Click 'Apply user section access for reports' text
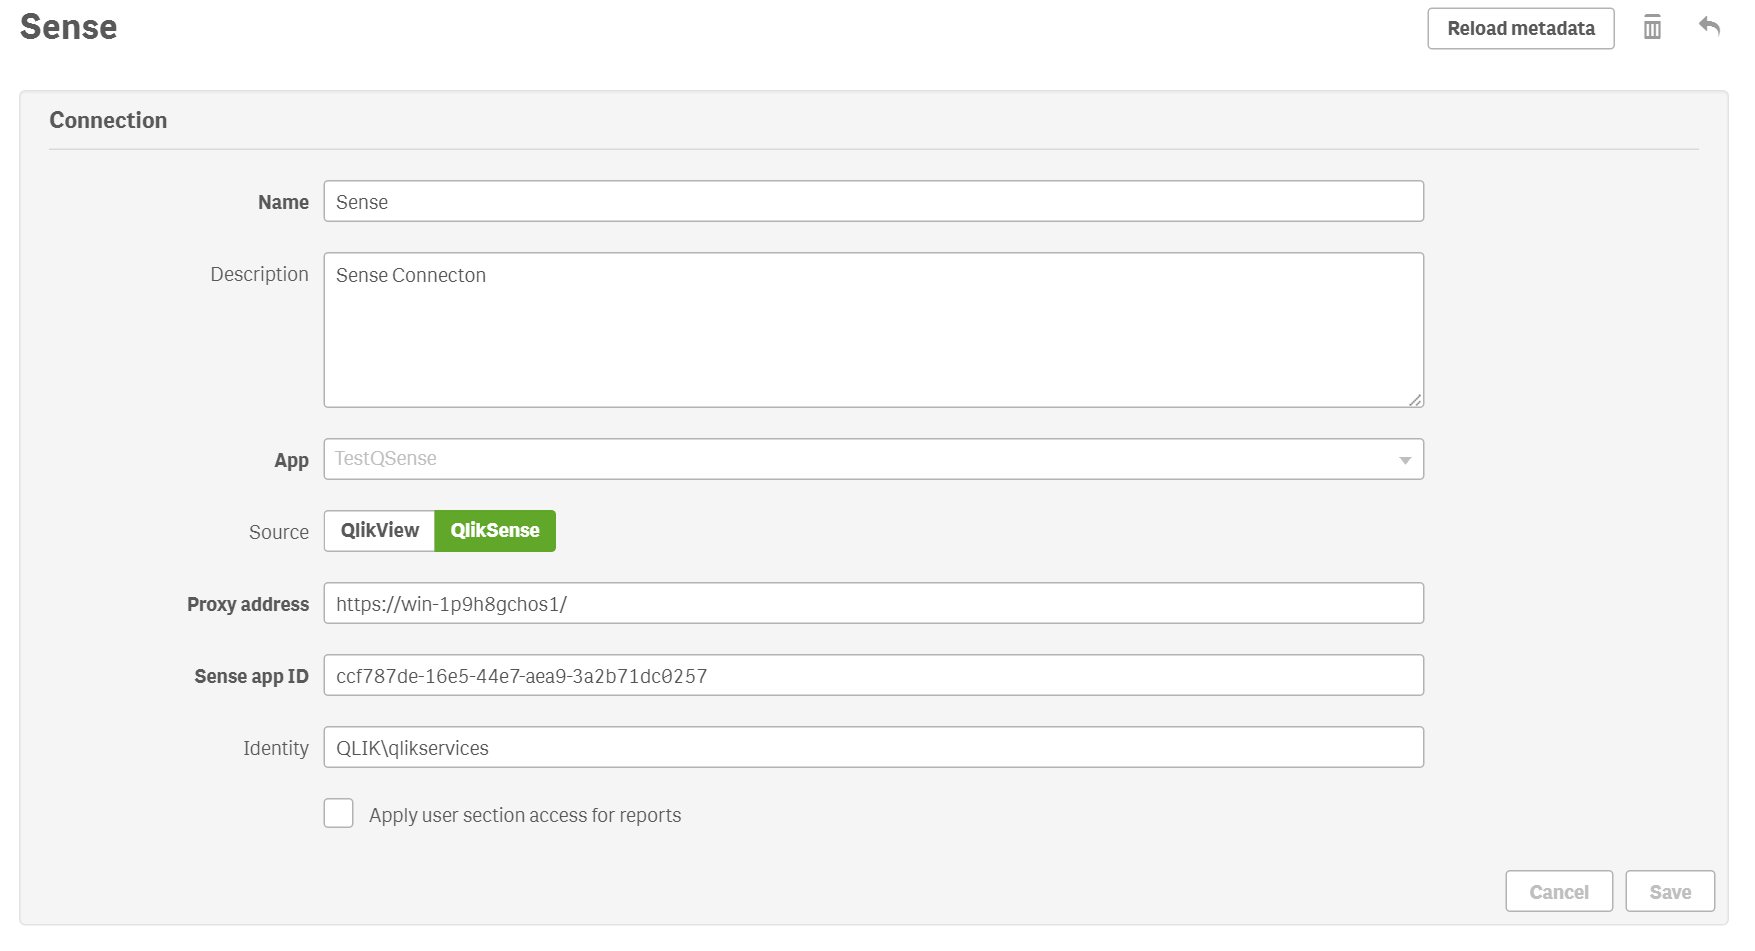 (x=525, y=815)
